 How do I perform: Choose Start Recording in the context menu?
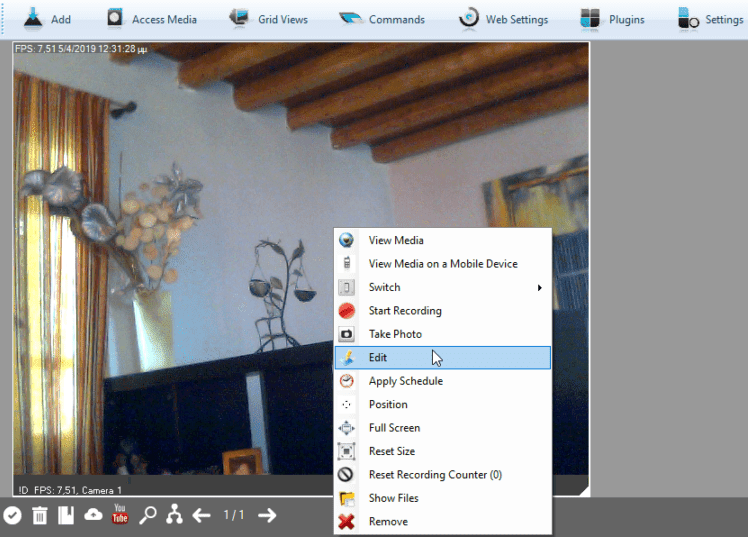click(x=443, y=311)
